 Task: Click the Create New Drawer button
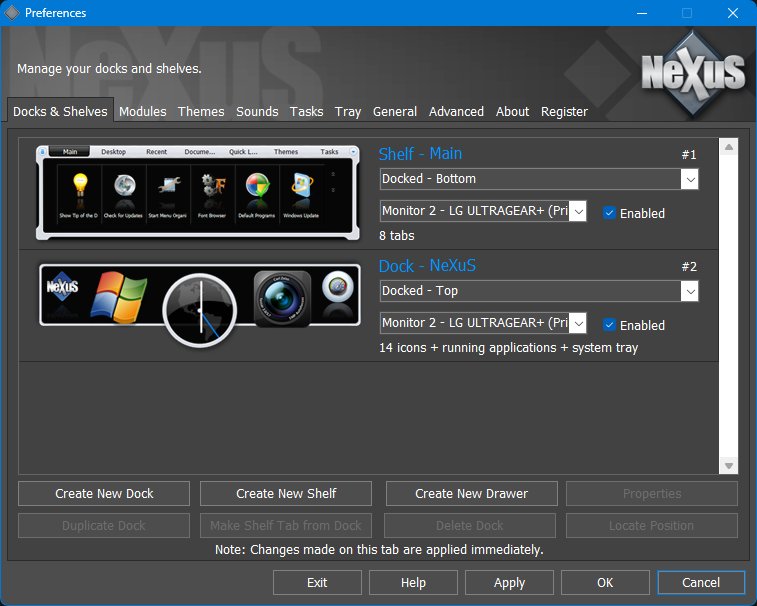click(x=471, y=493)
